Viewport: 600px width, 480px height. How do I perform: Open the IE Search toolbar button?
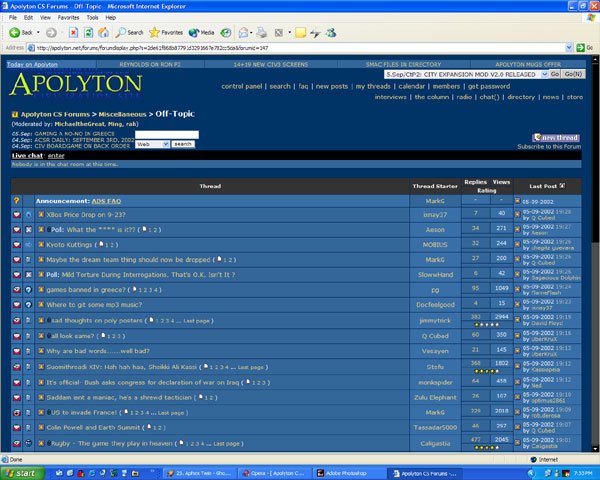pos(129,32)
